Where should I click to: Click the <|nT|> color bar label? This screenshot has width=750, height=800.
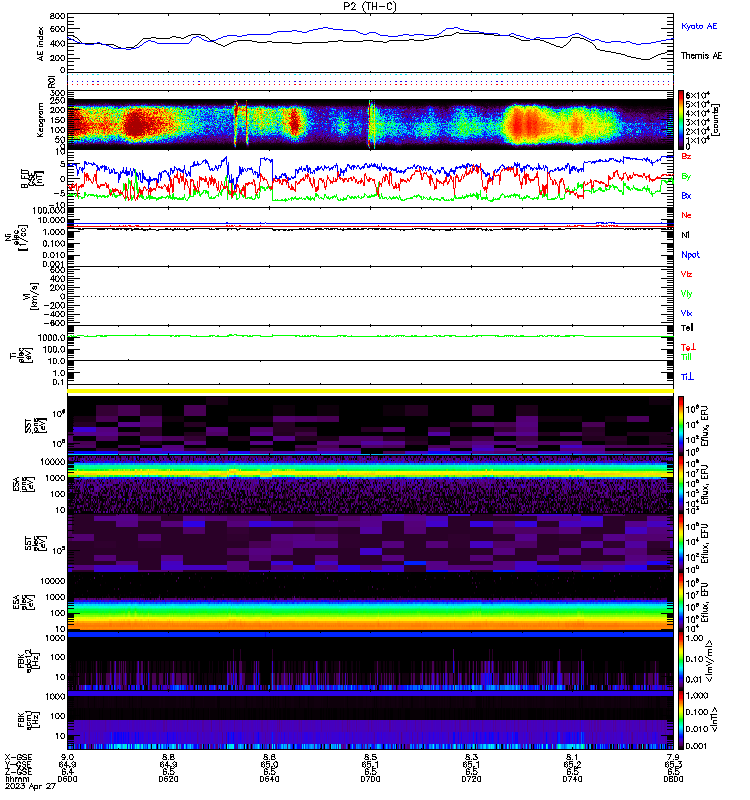(714, 719)
